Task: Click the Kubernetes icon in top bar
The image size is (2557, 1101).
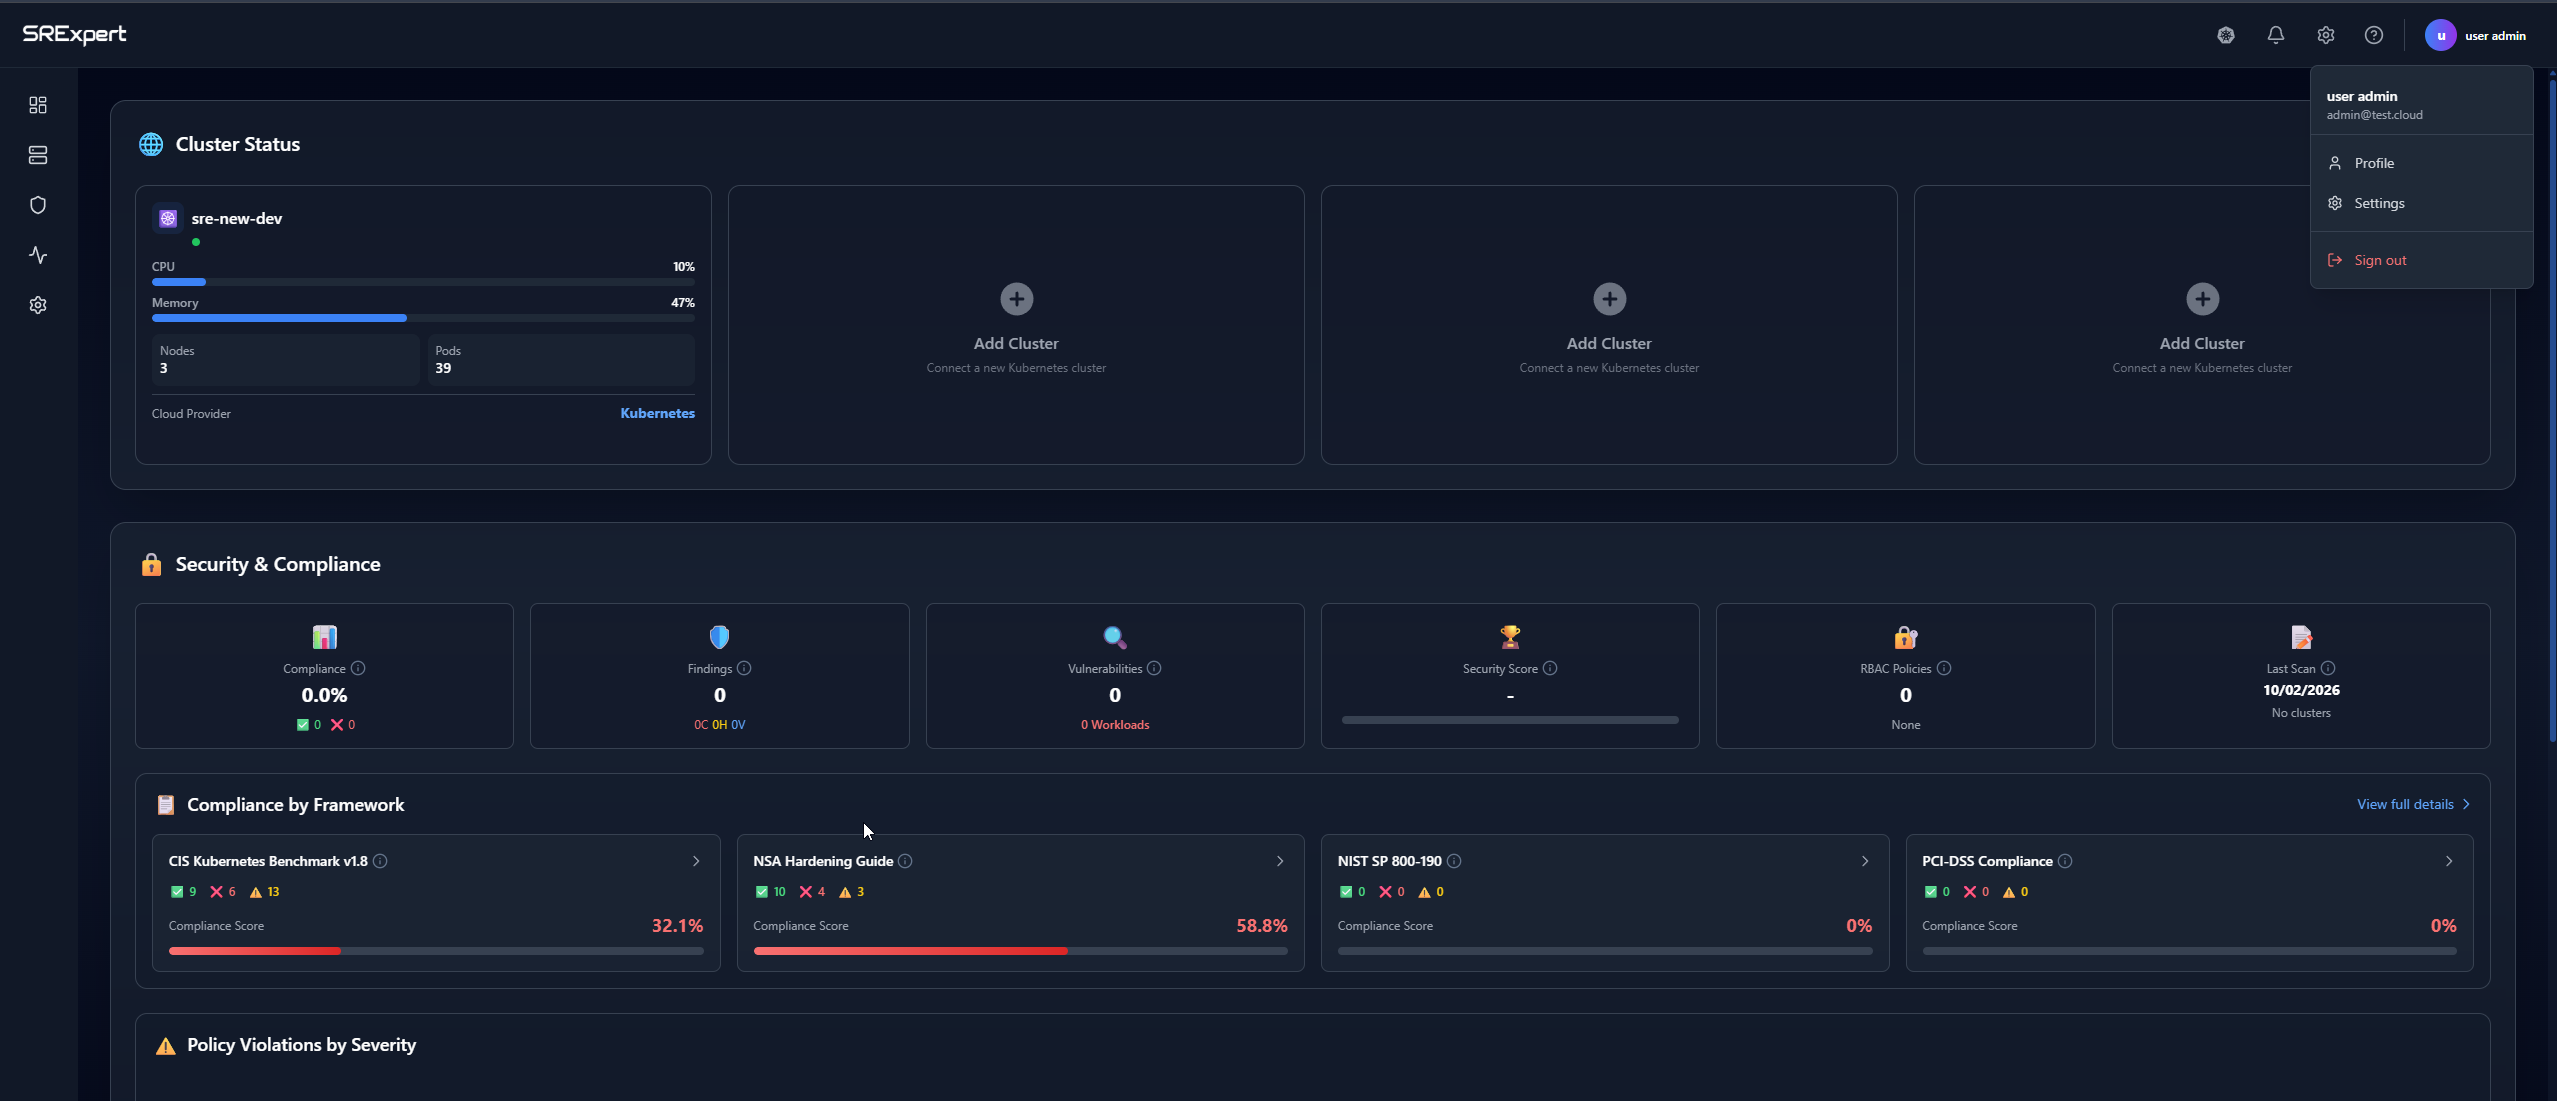Action: pyautogui.click(x=2224, y=34)
